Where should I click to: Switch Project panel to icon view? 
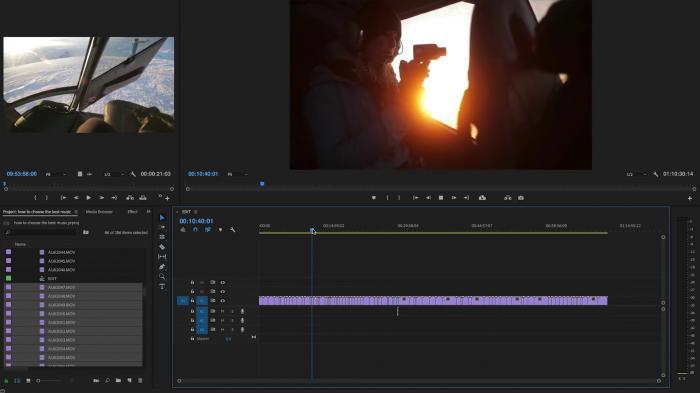click(28, 380)
